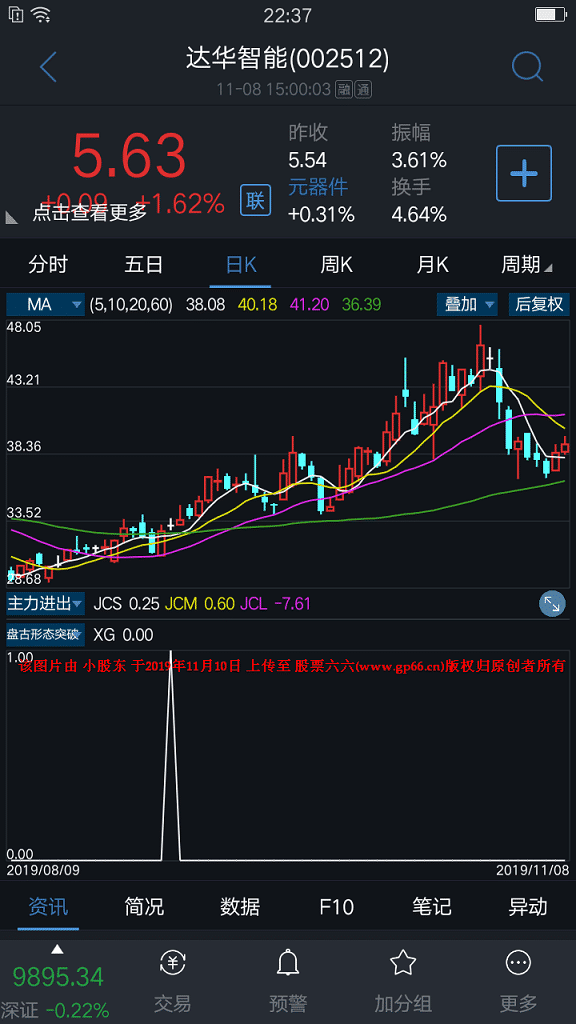
Task: Tap the MA20 value 41.20
Action: (x=310, y=304)
